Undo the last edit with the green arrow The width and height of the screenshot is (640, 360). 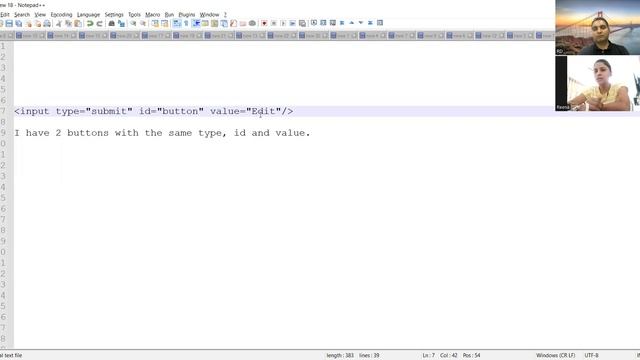pyautogui.click(x=89, y=23)
